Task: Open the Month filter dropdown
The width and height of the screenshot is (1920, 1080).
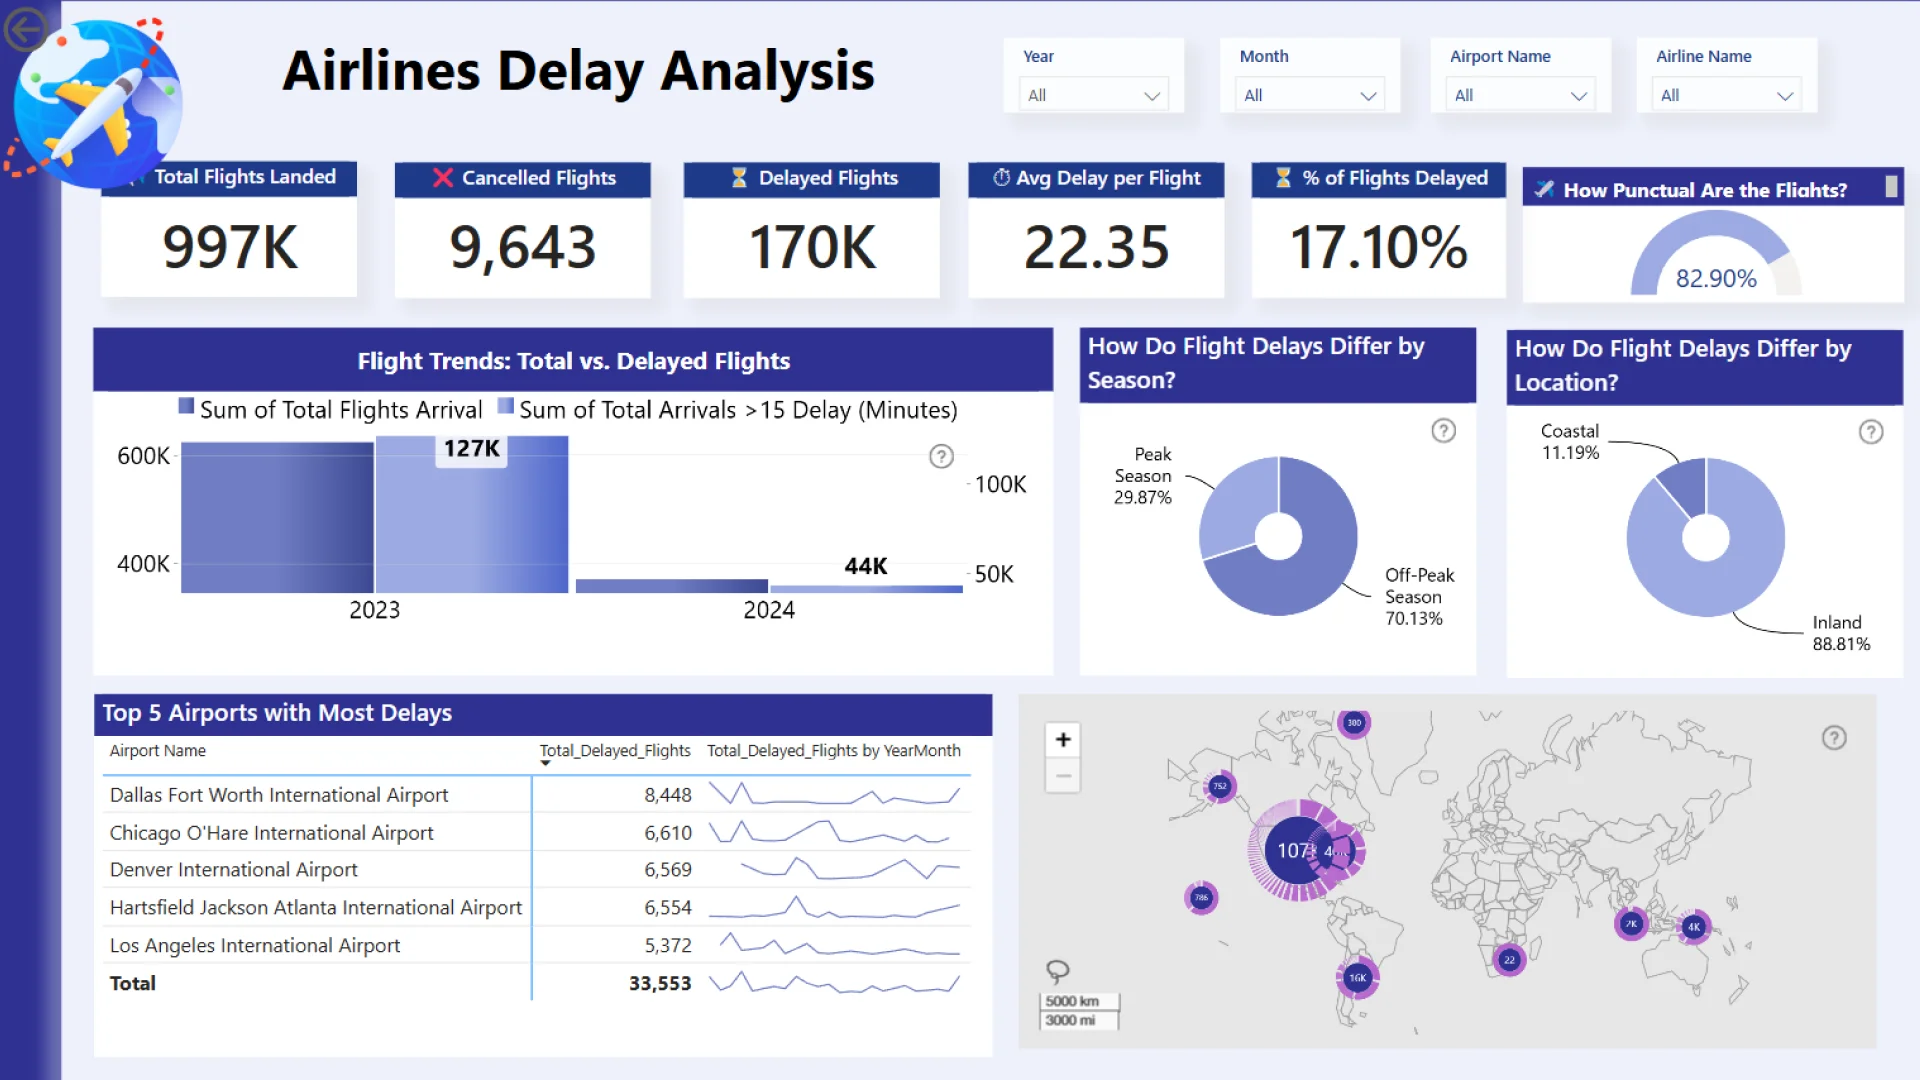Action: (x=1309, y=95)
